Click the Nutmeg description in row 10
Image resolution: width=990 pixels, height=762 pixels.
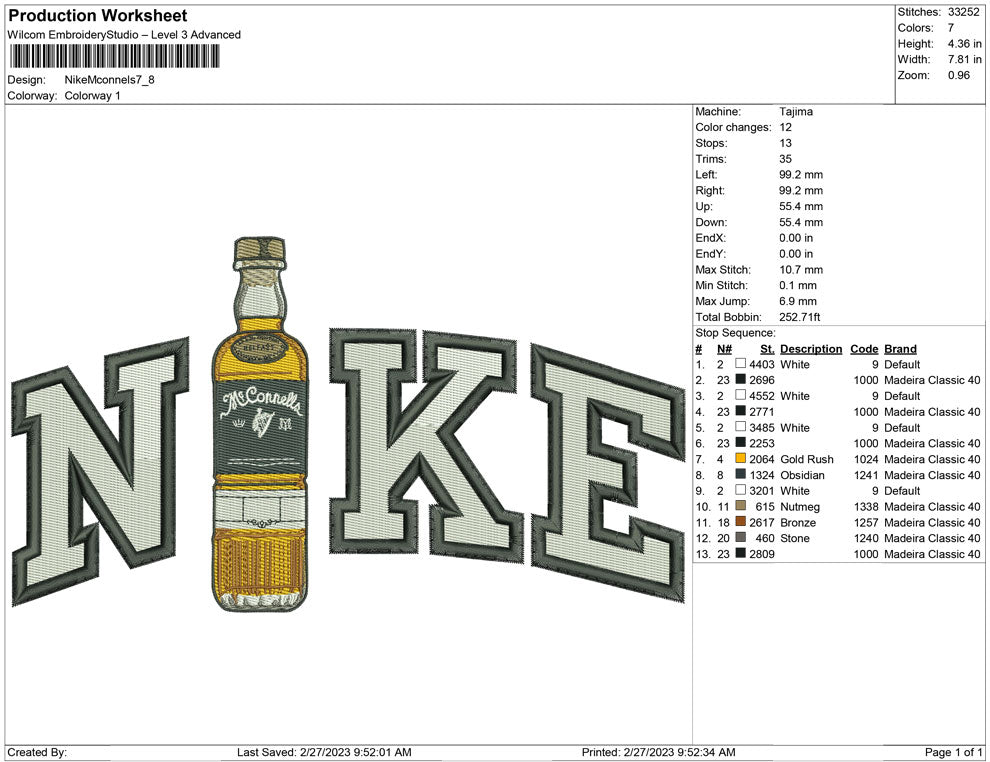click(x=799, y=506)
